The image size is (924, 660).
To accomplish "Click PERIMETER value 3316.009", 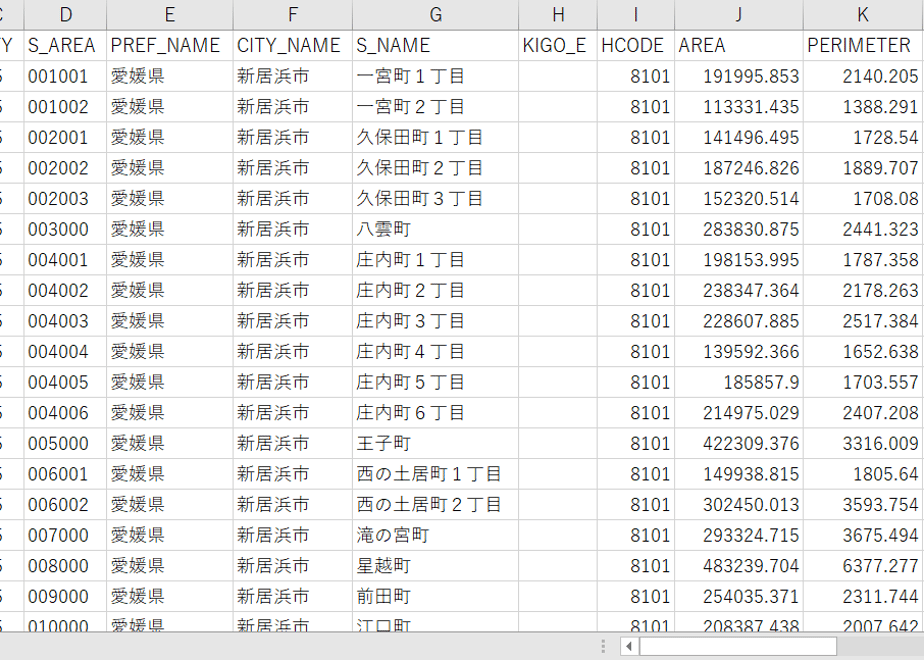I will (x=863, y=444).
